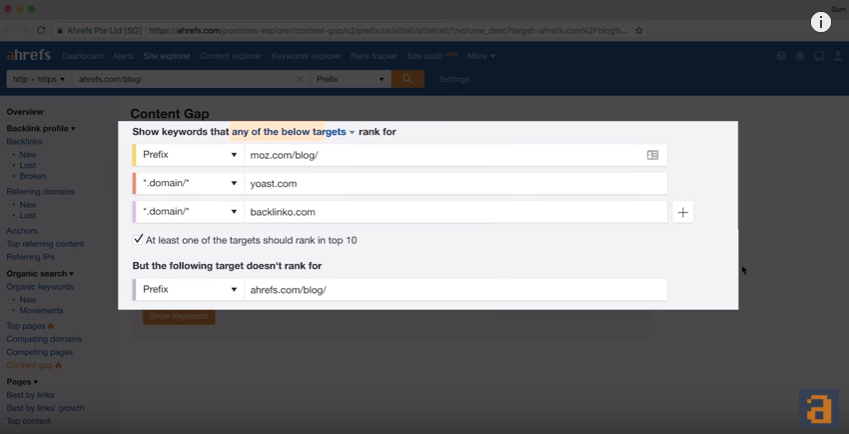This screenshot has width=849, height=434.
Task: Open Content gap in sidebar
Action: coord(30,365)
